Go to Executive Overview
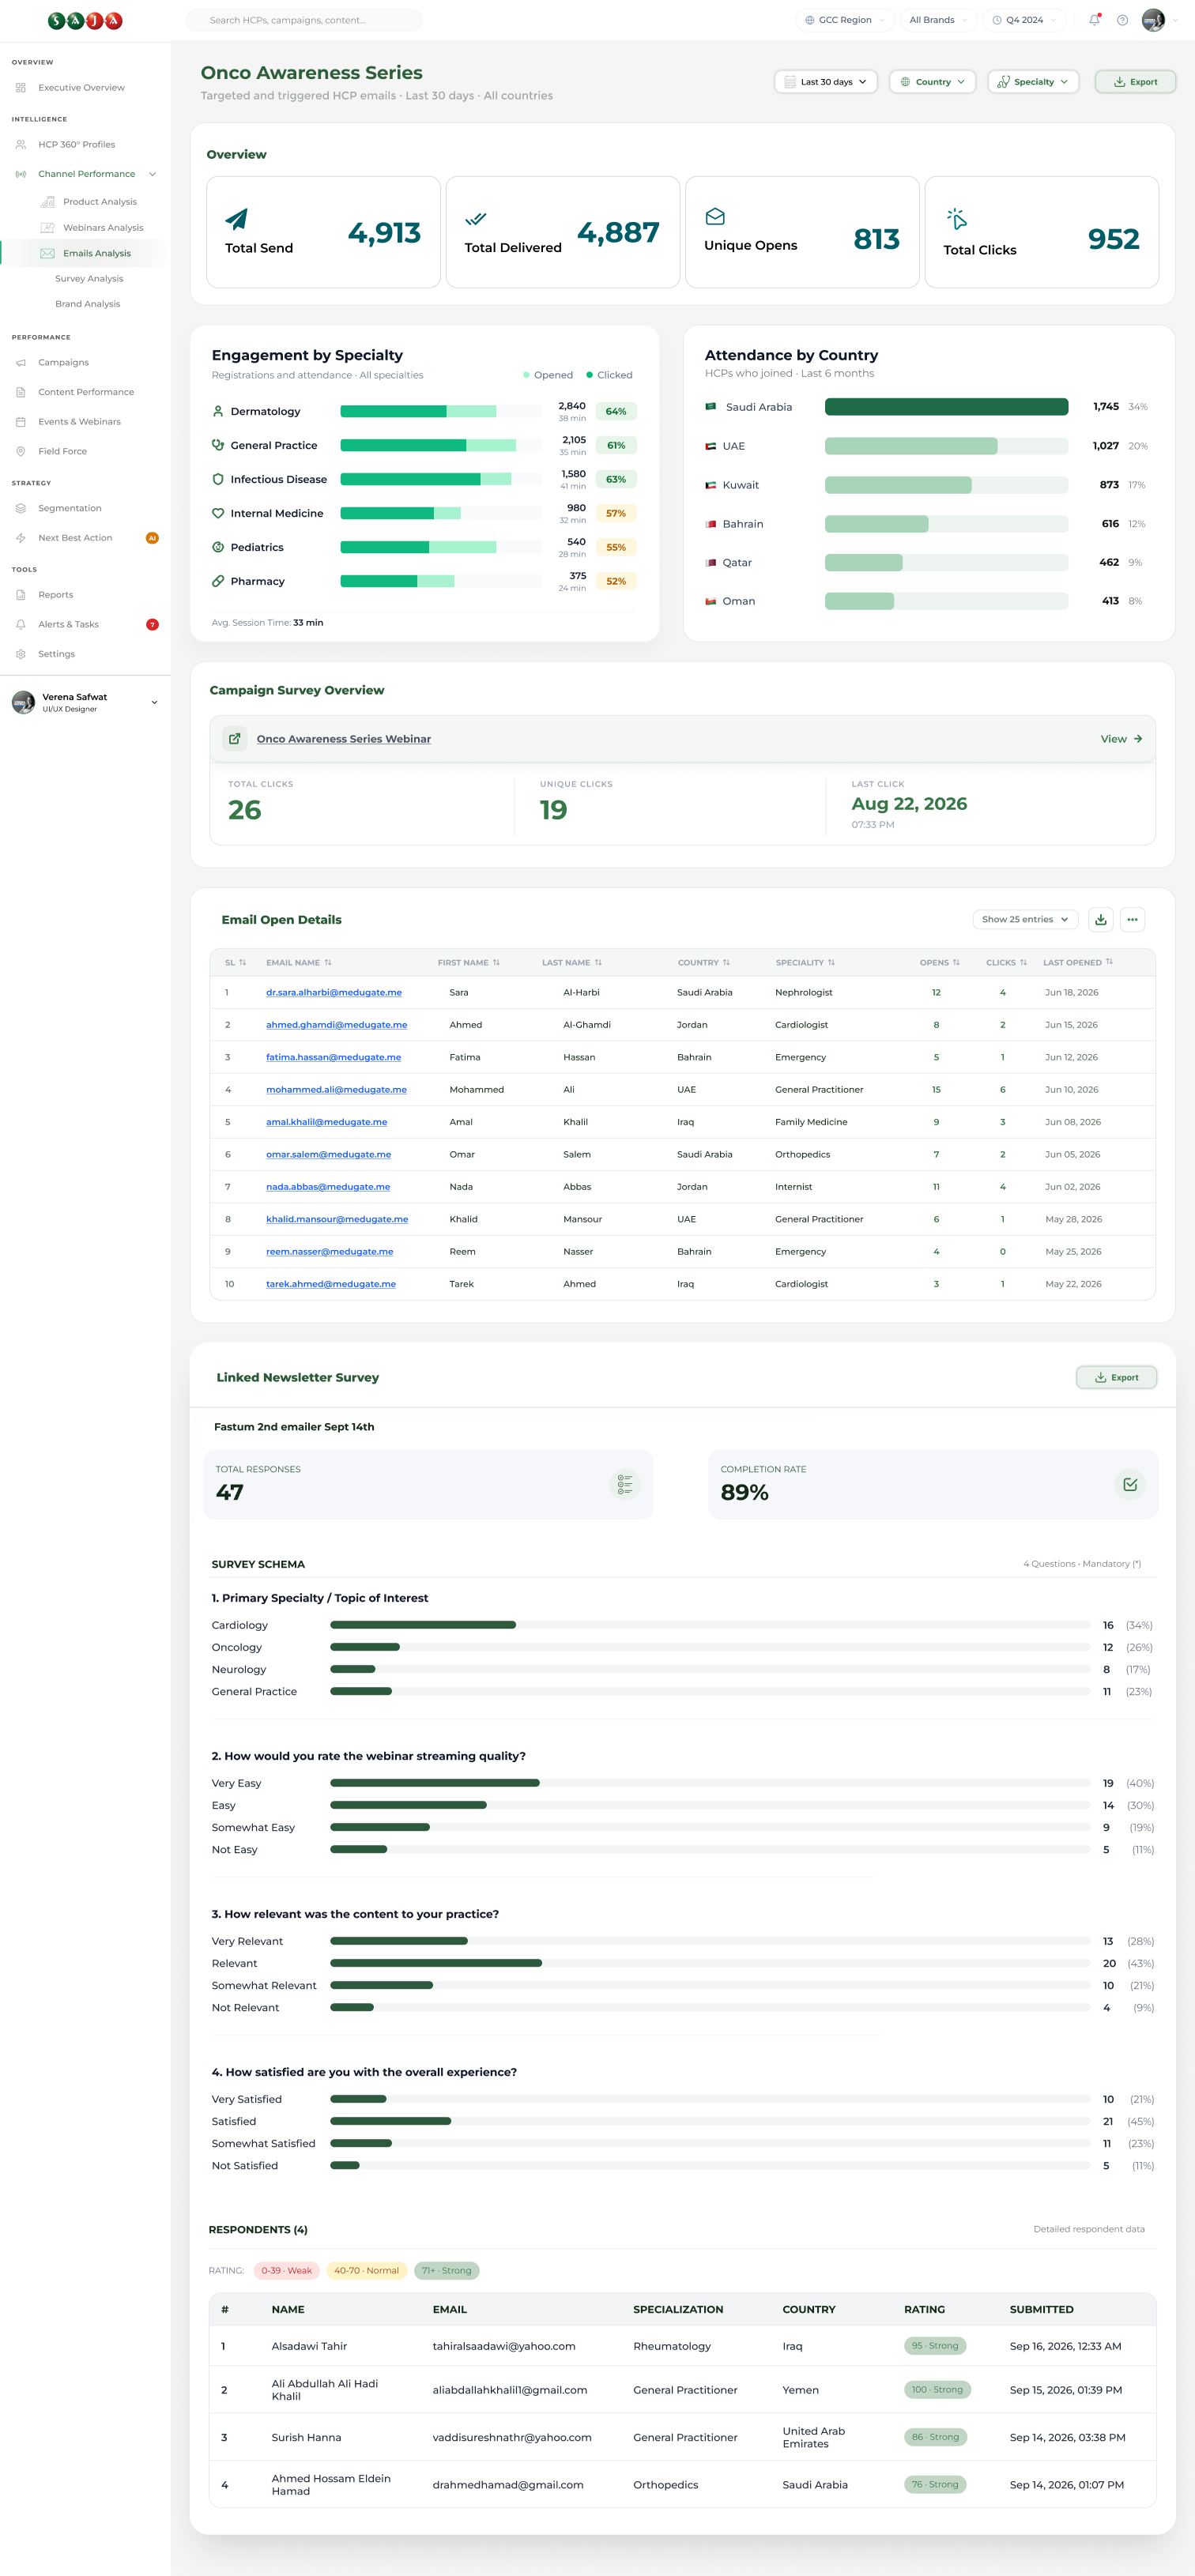This screenshot has width=1195, height=2576. pos(81,88)
